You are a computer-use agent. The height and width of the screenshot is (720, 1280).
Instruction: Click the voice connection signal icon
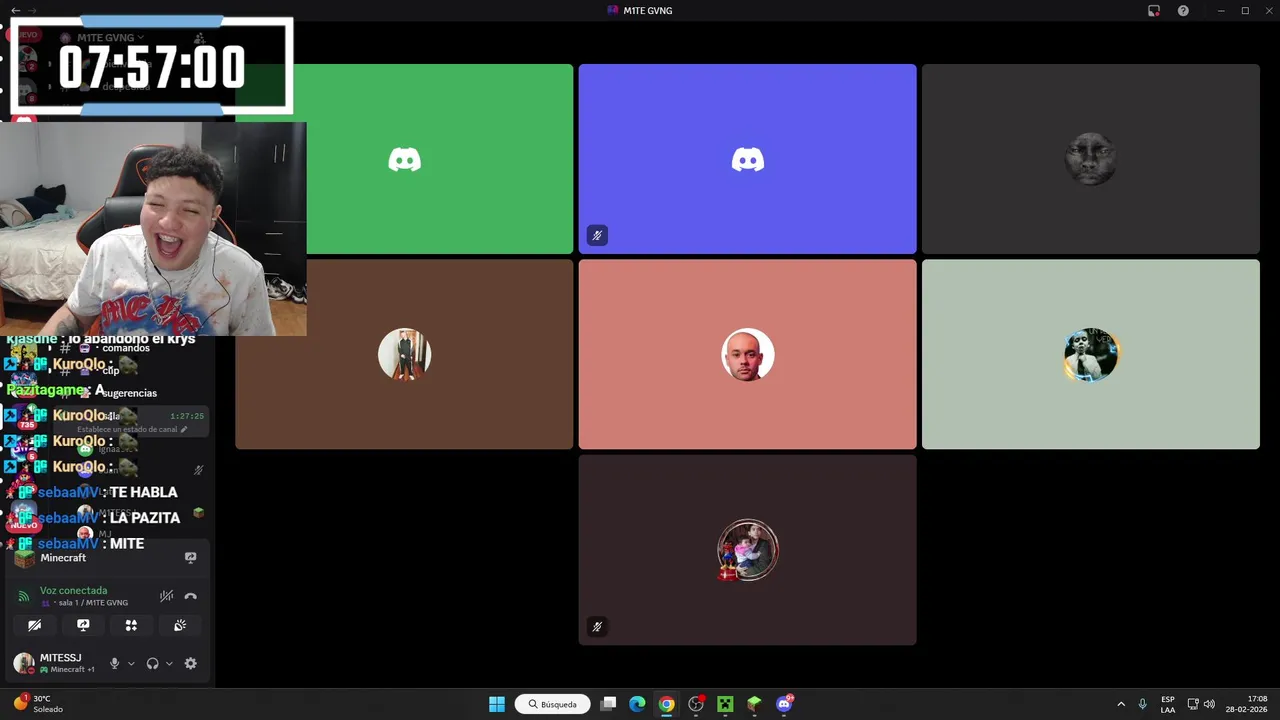(24, 596)
